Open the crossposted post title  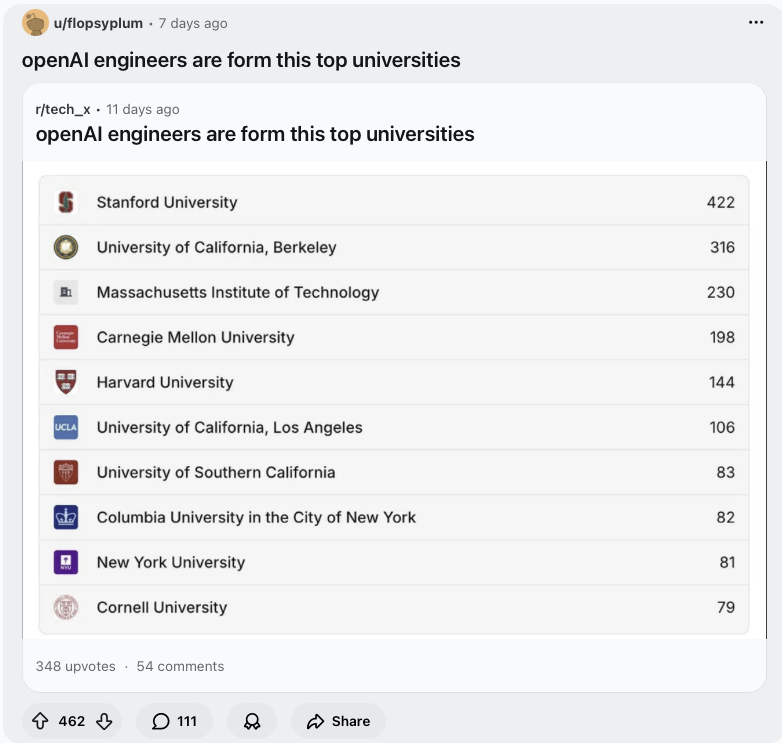click(x=255, y=134)
